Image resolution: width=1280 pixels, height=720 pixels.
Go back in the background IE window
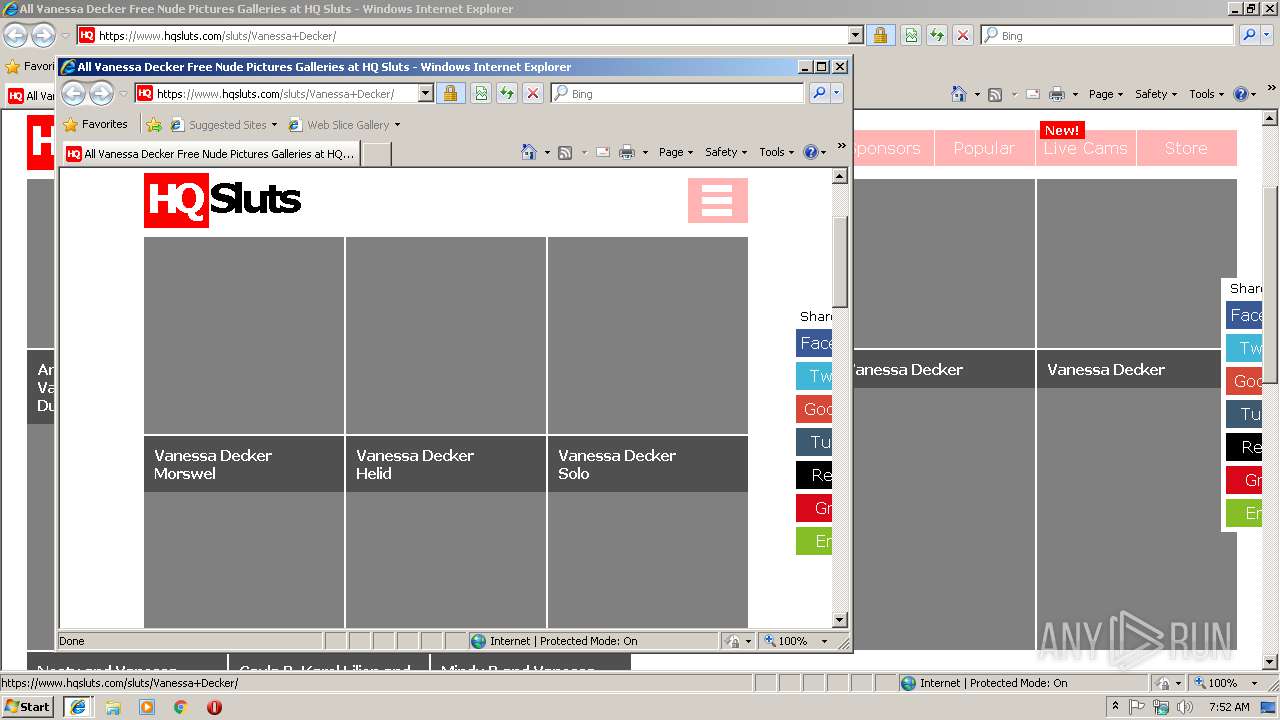15,35
